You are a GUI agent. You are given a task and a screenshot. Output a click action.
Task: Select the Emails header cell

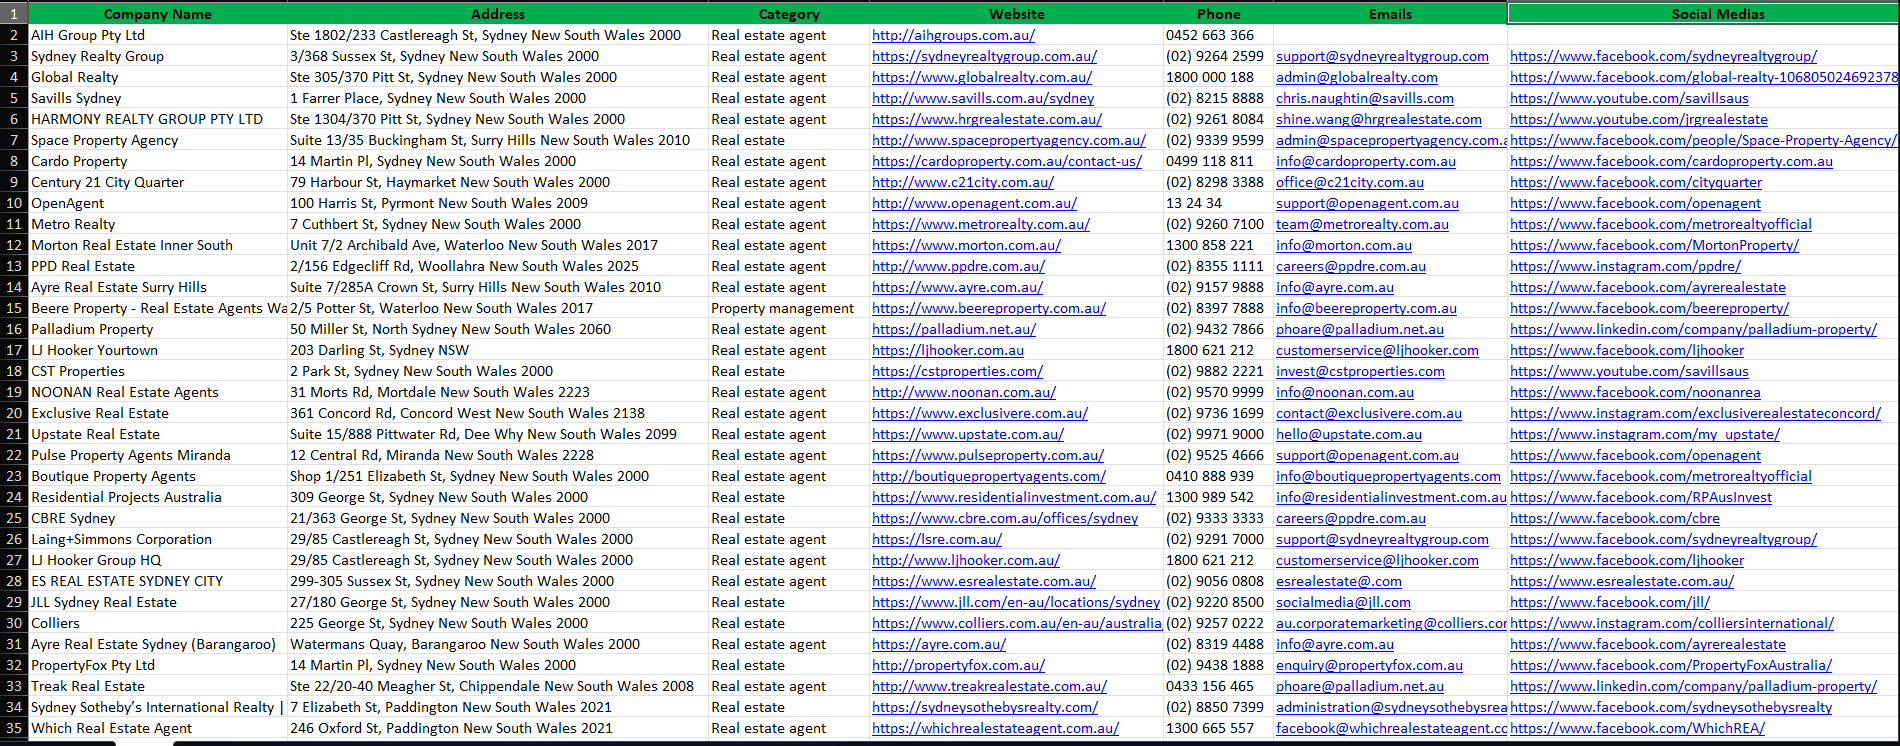click(x=1390, y=14)
